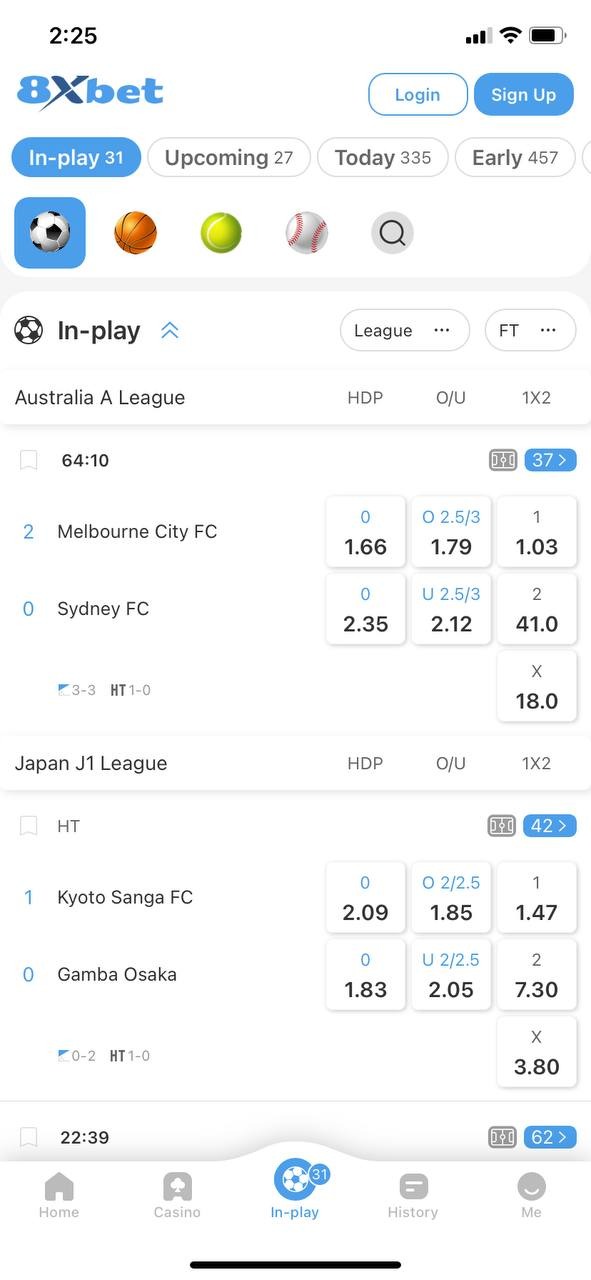Bookmark the Kyoto Sanga vs Gamba Osaka match

point(29,826)
